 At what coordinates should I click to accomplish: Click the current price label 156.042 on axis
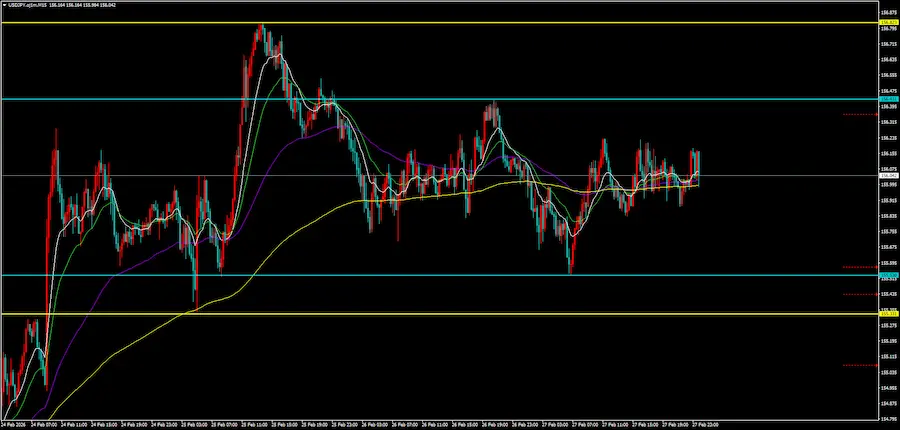(888, 176)
